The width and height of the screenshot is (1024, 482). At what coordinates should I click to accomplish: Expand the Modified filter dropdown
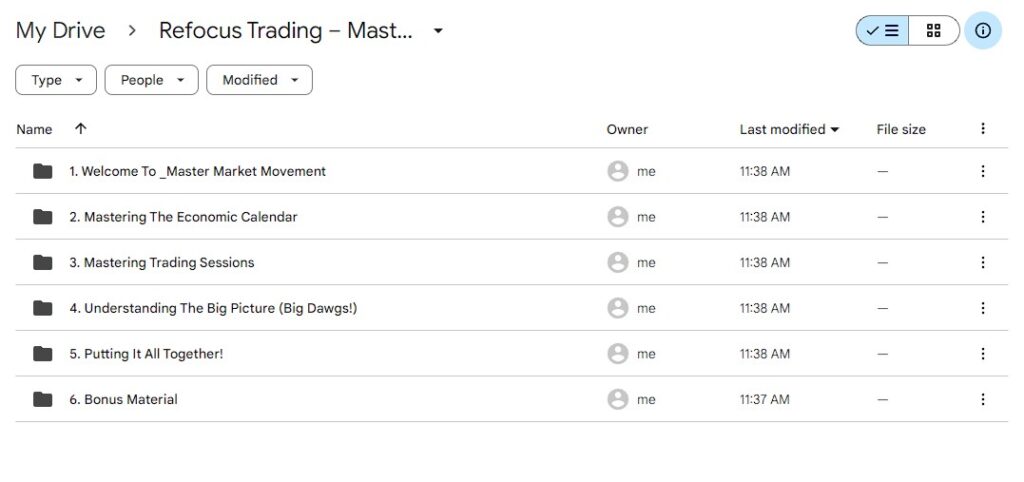[x=259, y=80]
